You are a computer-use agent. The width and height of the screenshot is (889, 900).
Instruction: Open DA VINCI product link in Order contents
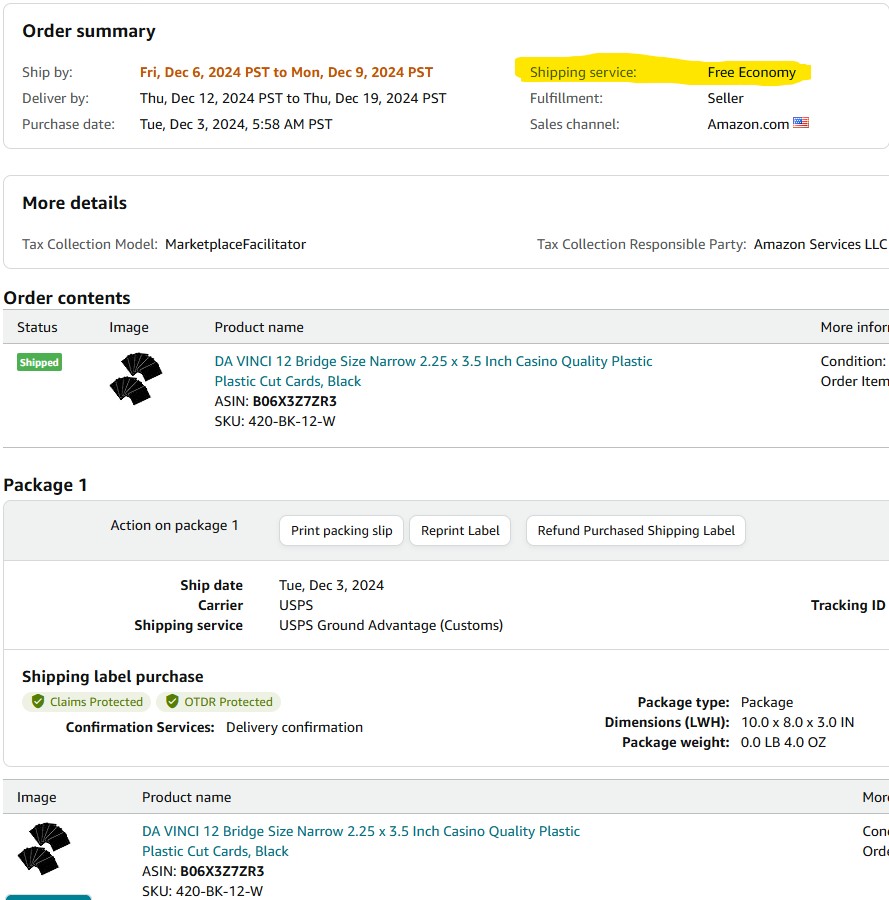433,371
